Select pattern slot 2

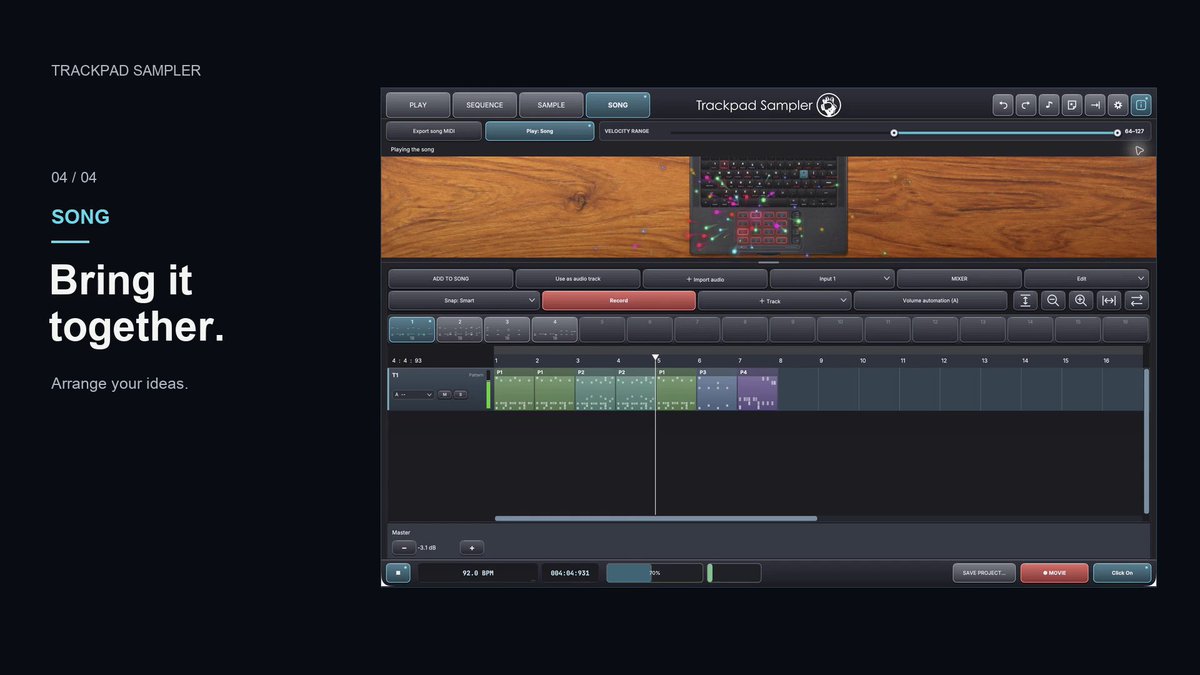pyautogui.click(x=460, y=329)
